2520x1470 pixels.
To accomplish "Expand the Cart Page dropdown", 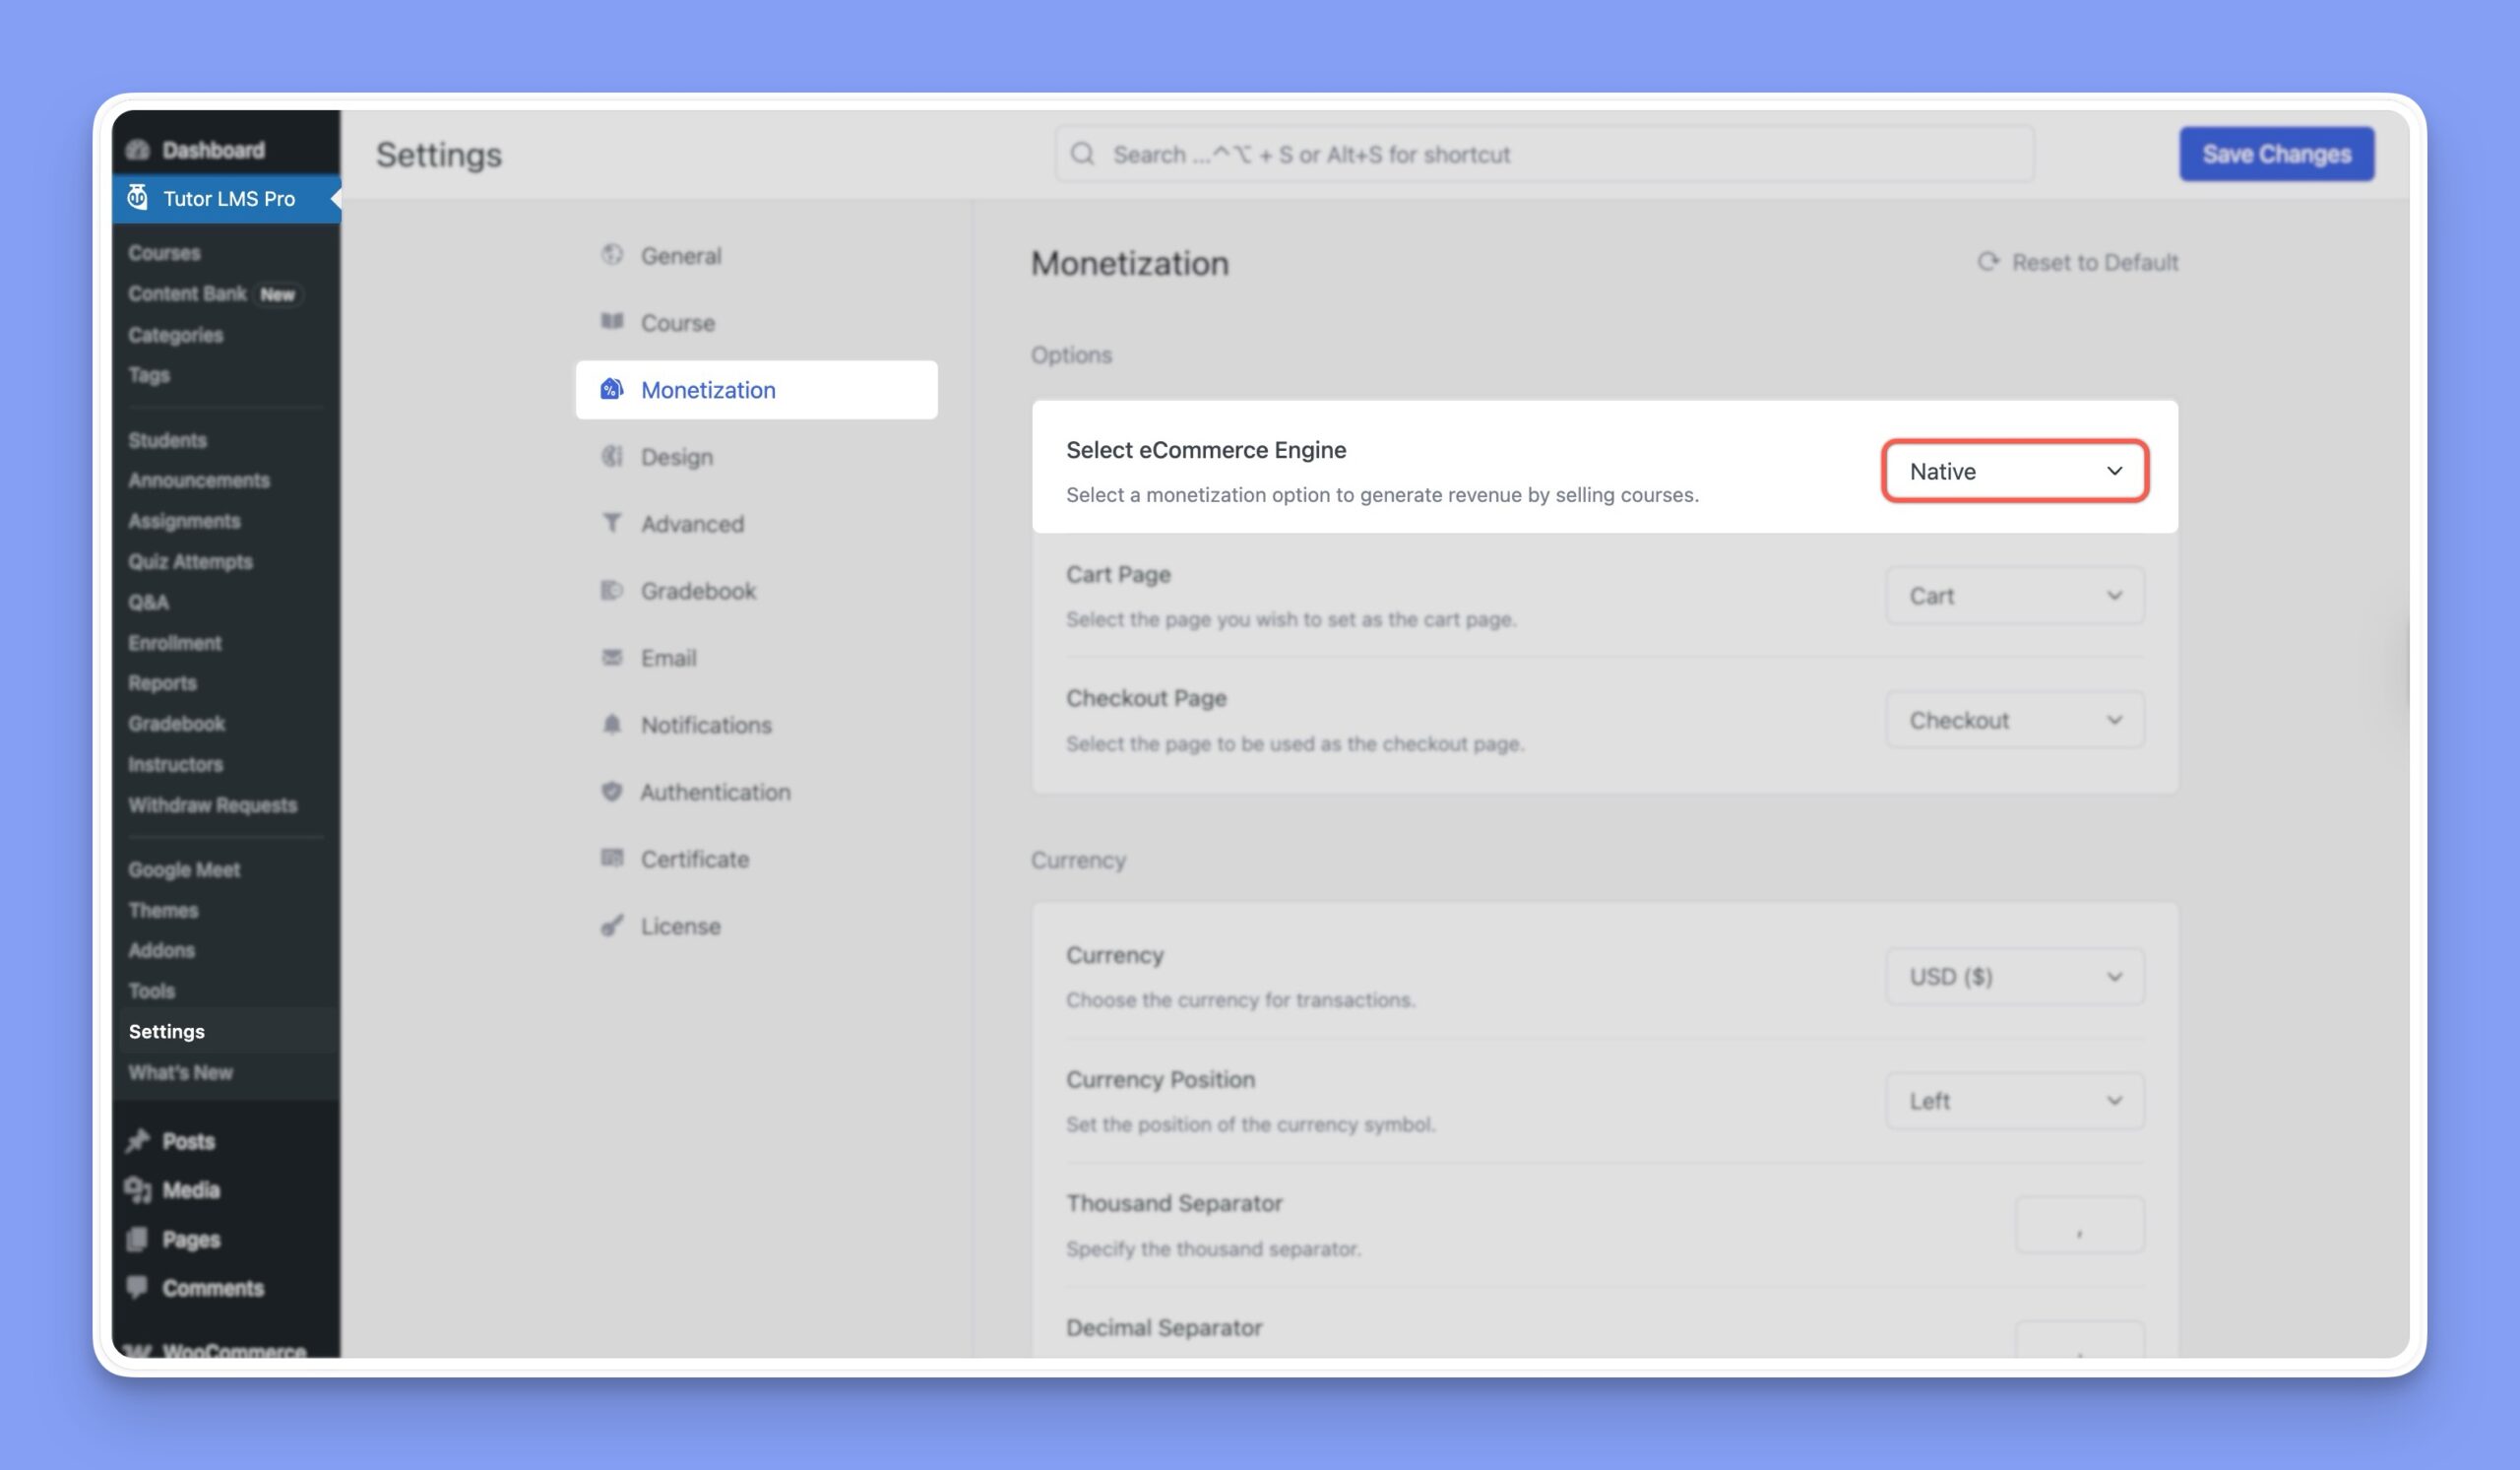I will coord(2014,596).
